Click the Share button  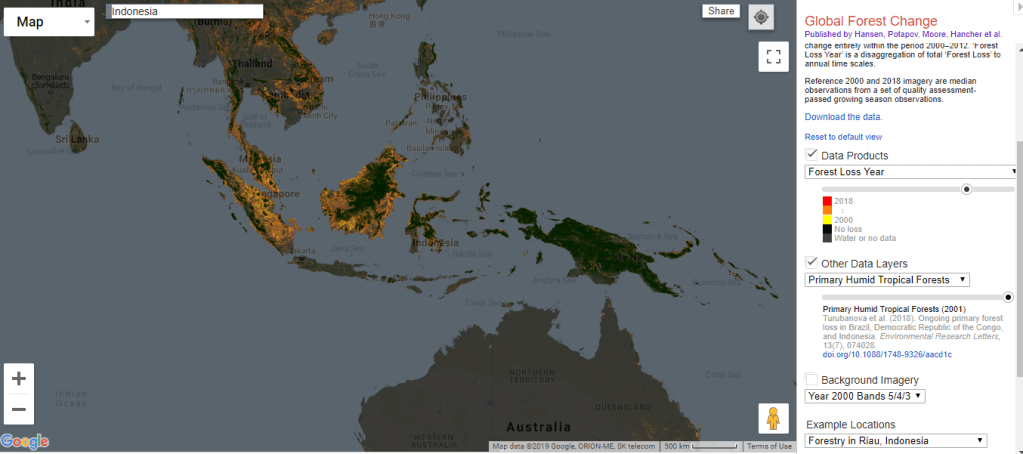point(720,11)
